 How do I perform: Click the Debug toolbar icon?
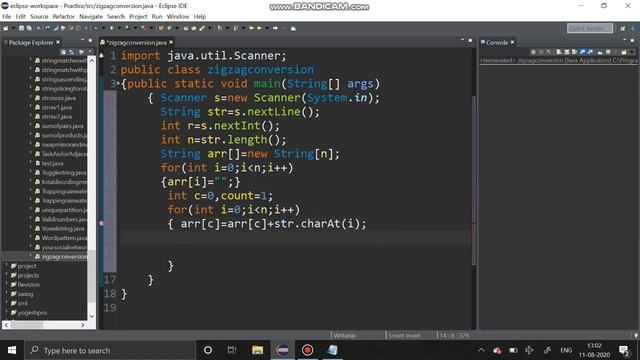[x=96, y=28]
